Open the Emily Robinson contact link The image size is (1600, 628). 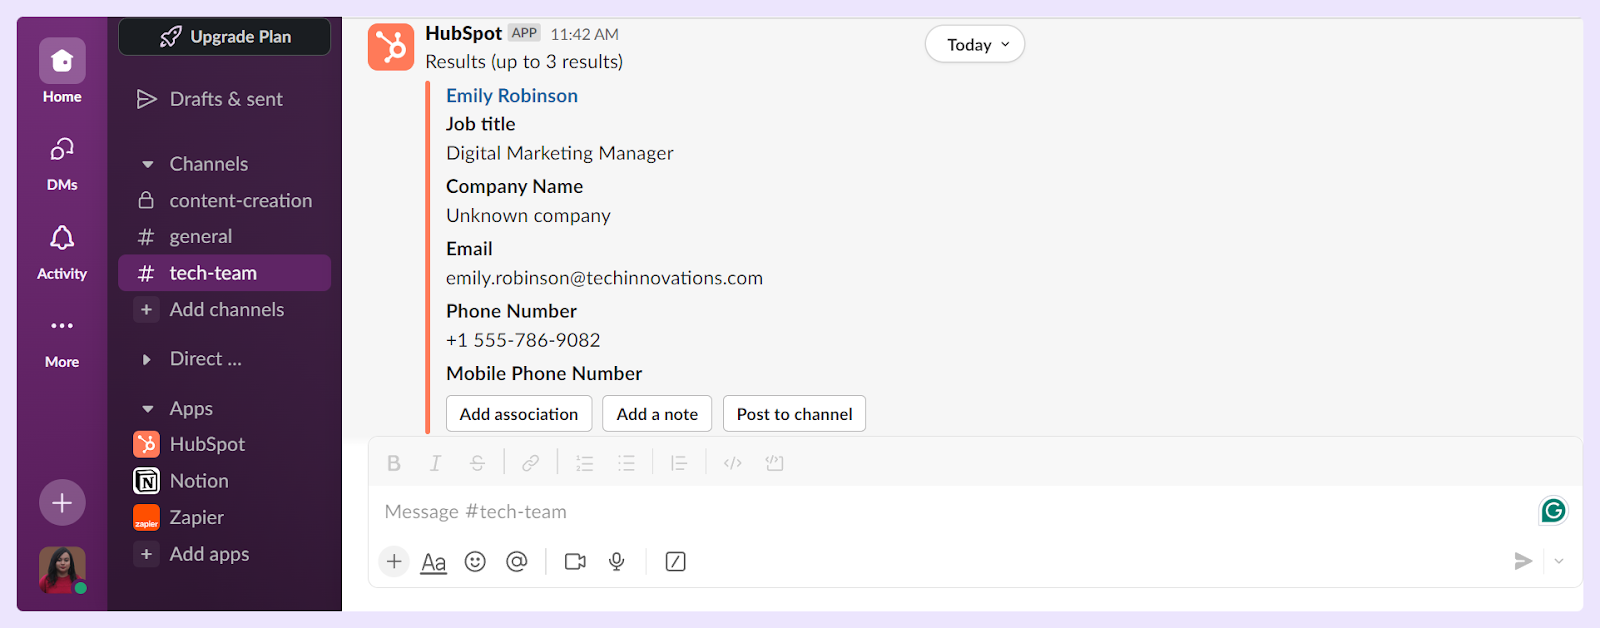512,96
